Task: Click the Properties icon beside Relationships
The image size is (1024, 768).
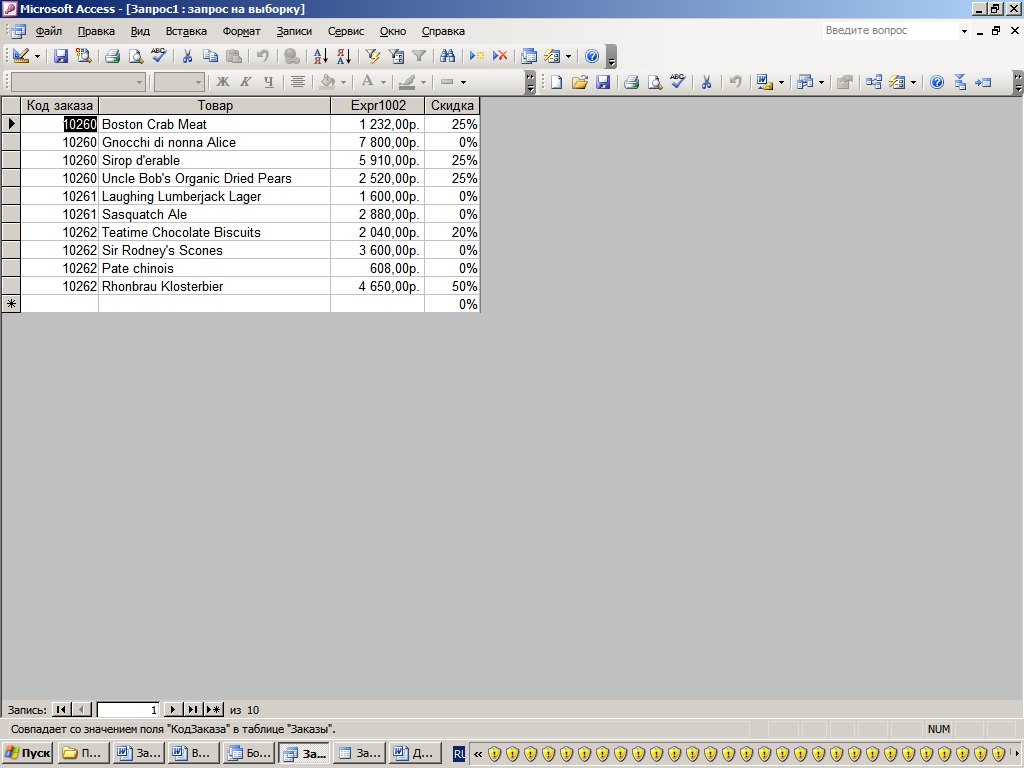Action: [844, 82]
